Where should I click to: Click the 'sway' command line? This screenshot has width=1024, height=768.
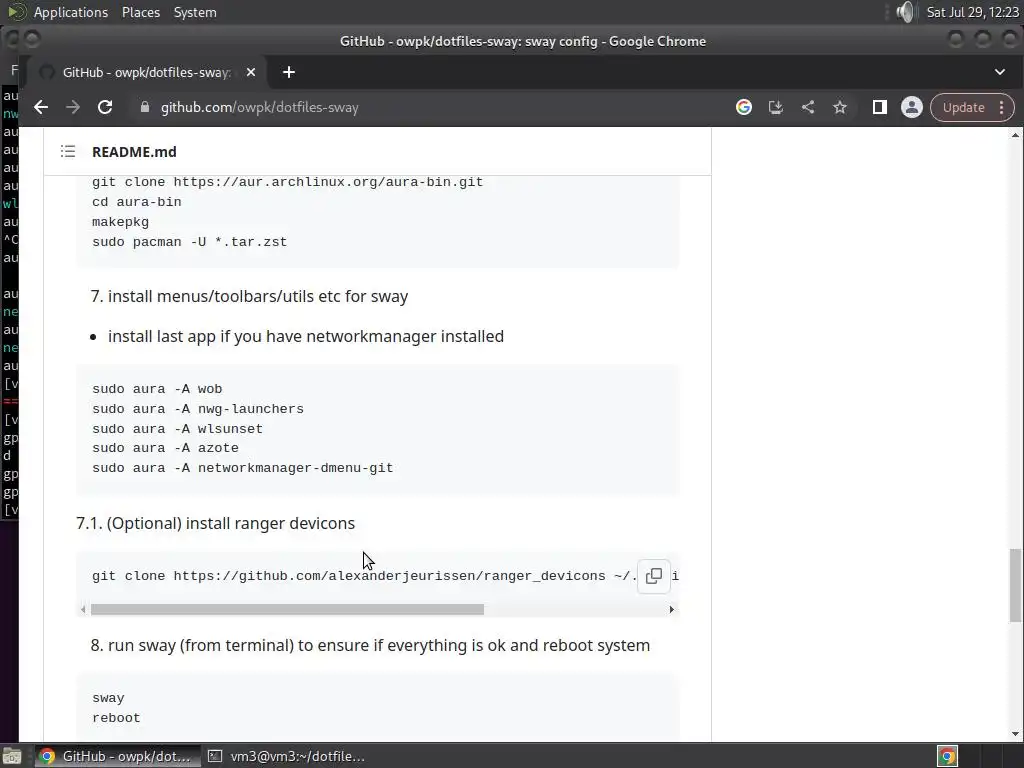point(108,698)
